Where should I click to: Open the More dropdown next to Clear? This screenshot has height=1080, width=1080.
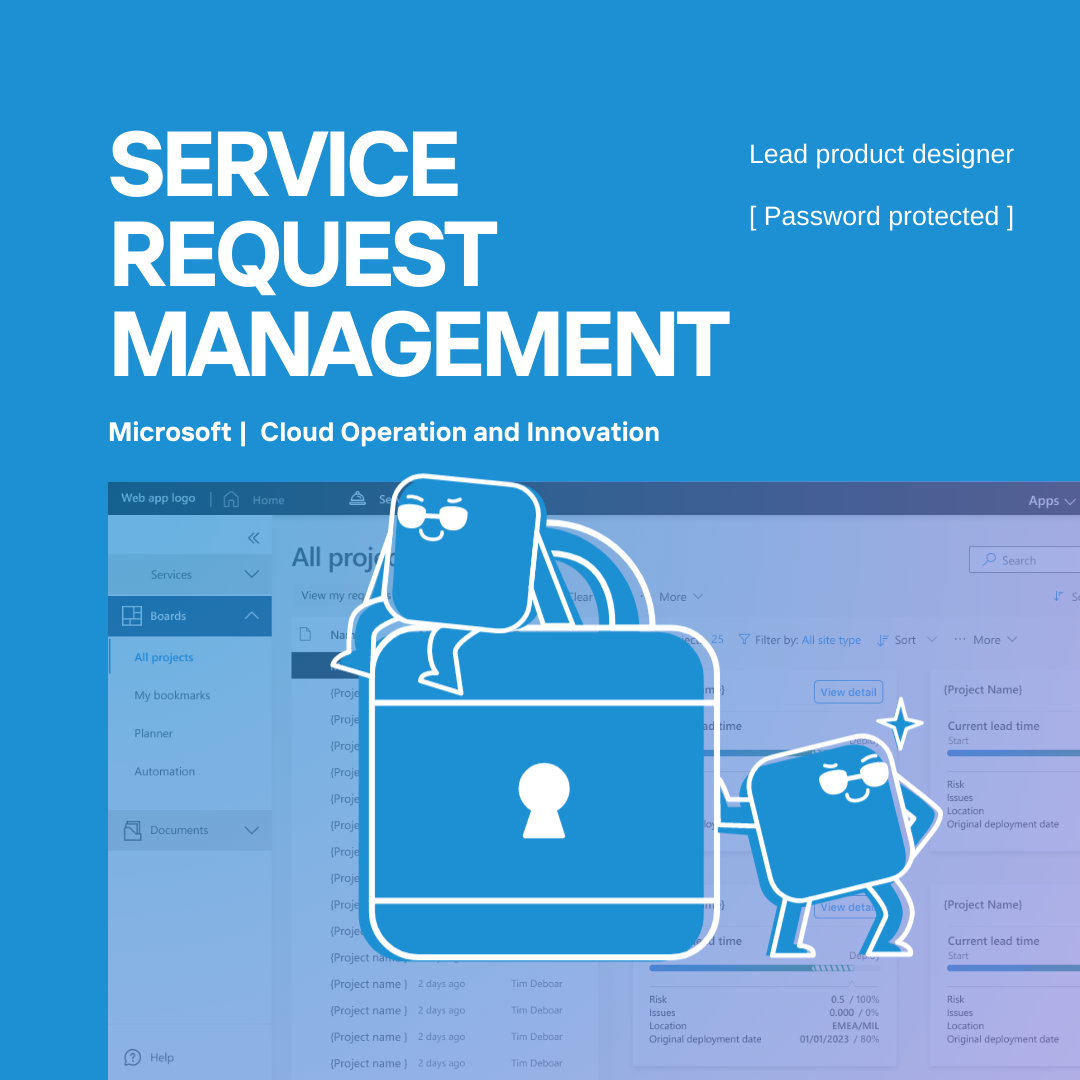point(681,597)
